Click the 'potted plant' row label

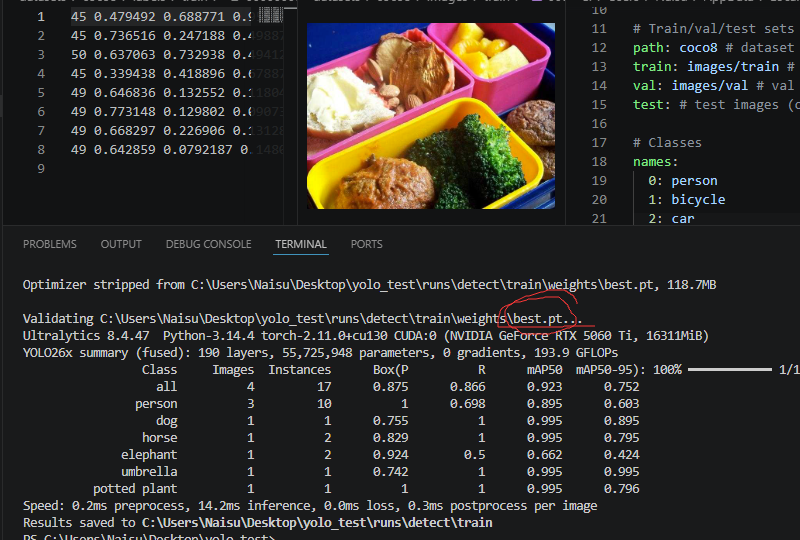[135, 488]
